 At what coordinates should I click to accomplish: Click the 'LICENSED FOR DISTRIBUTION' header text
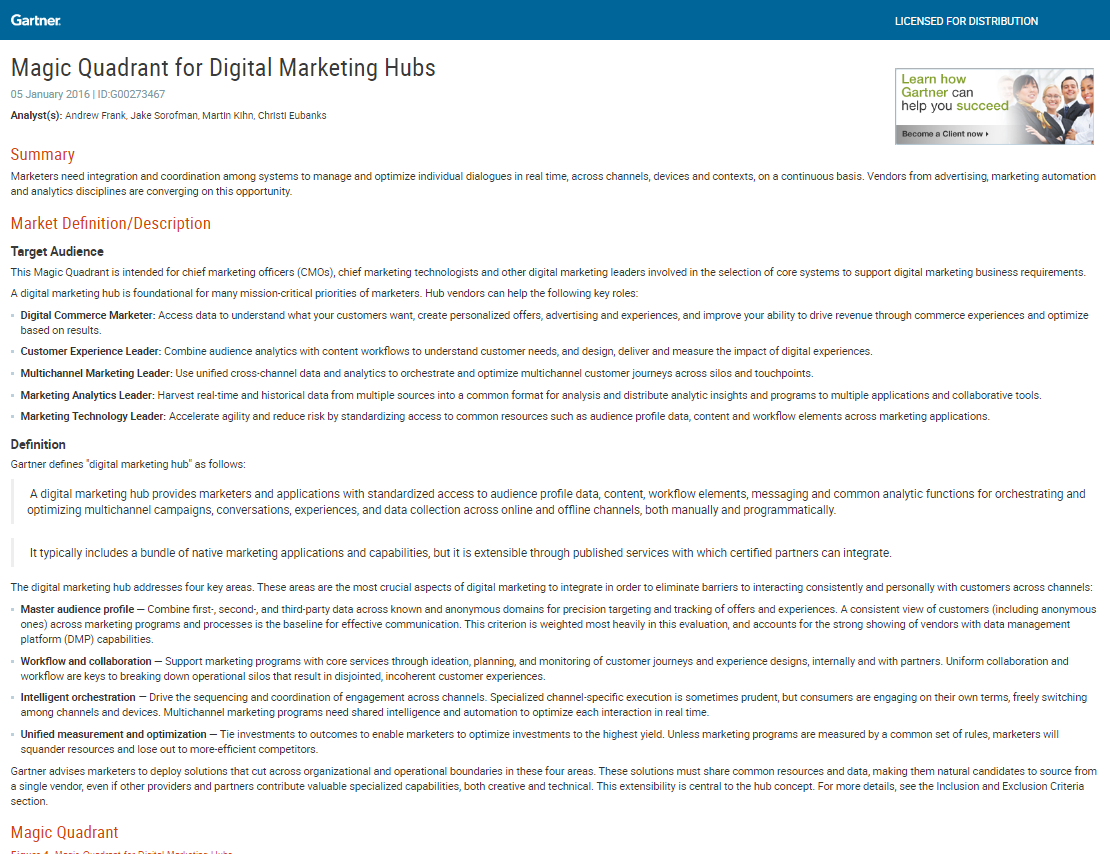tap(966, 21)
